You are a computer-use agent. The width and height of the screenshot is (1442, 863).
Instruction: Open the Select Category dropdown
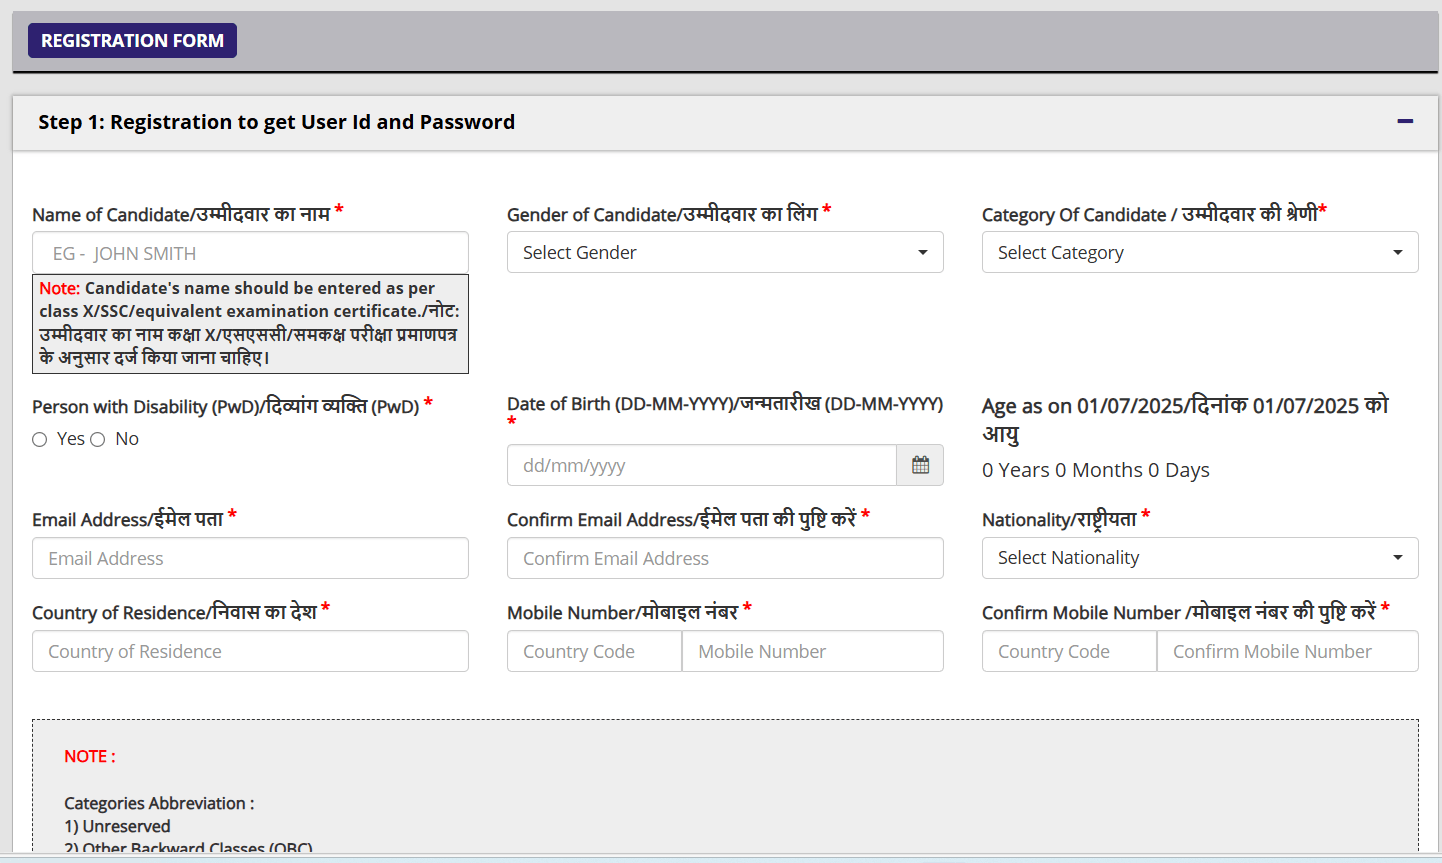click(1199, 253)
